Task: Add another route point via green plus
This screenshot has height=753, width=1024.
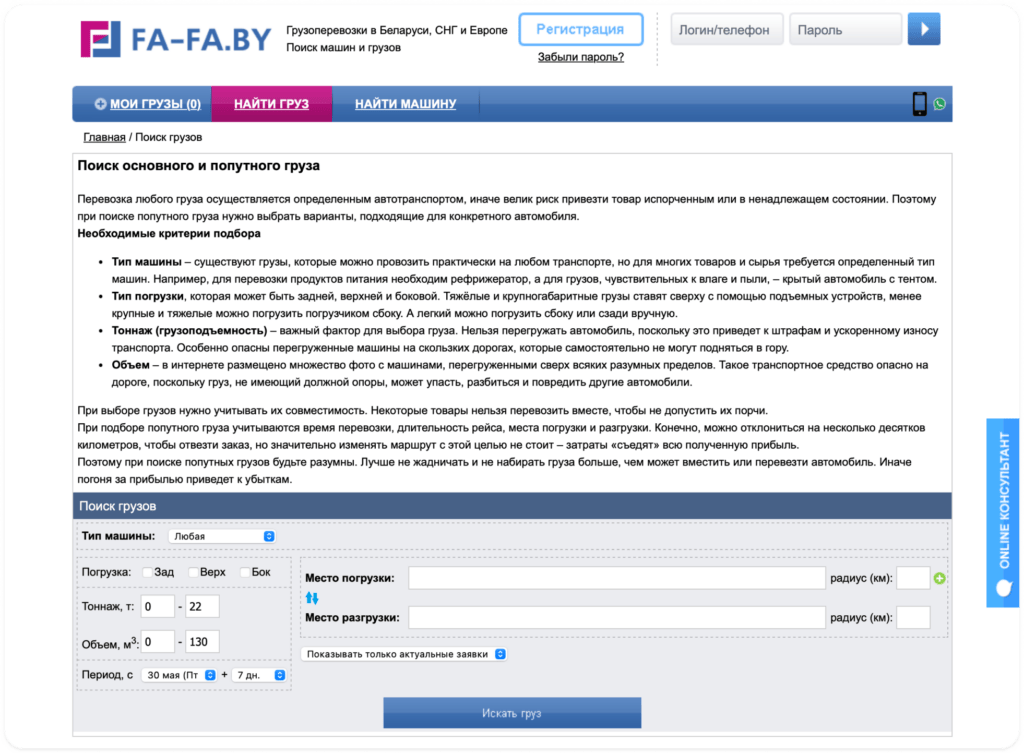Action: [939, 577]
